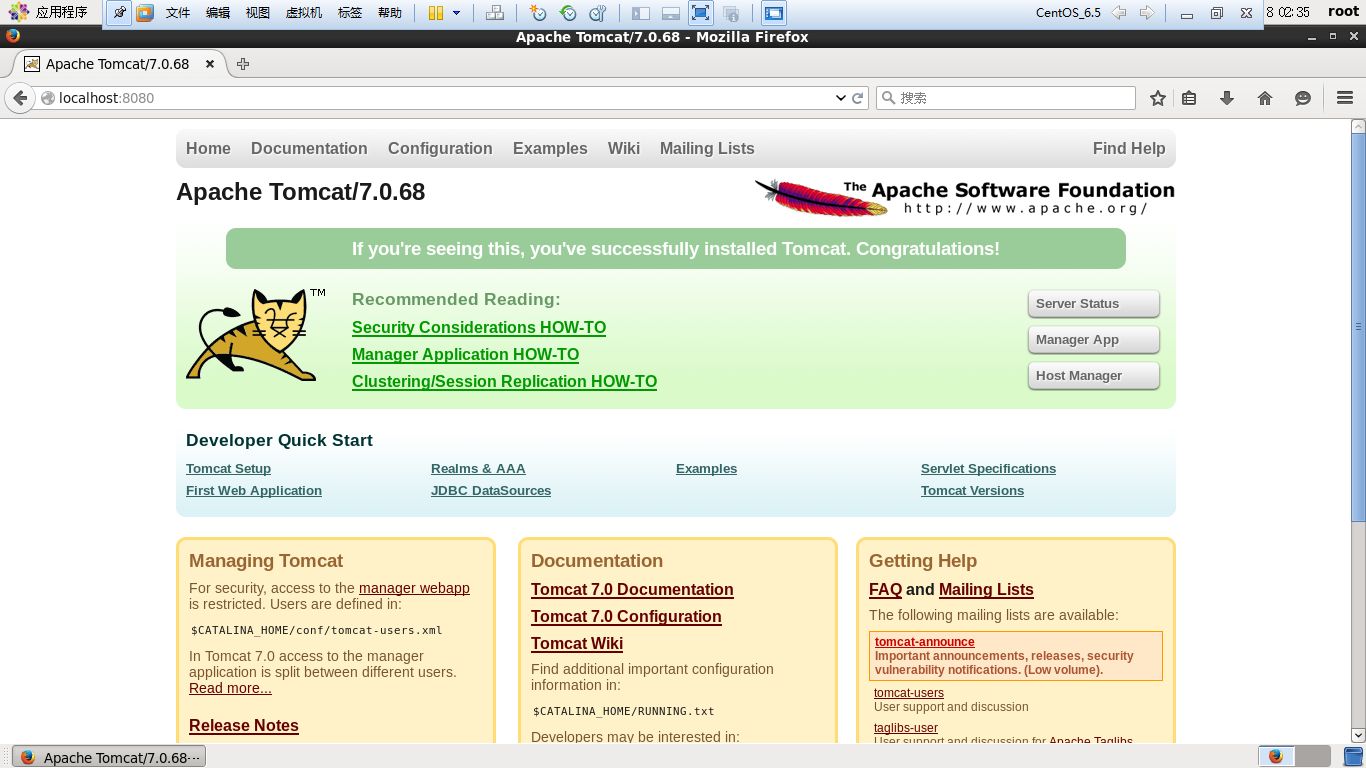Open the 应用程序 Applications menu

coord(50,13)
